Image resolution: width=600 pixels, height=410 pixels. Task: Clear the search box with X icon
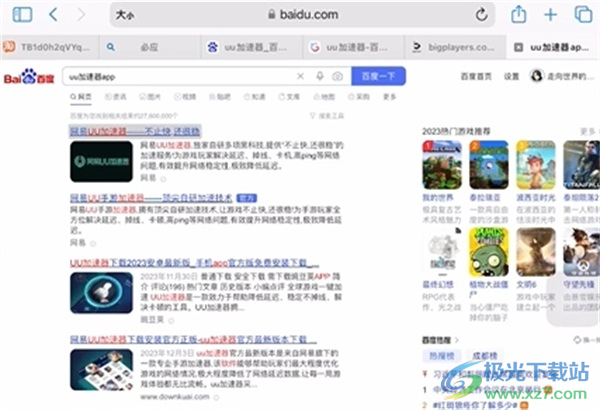(x=300, y=76)
